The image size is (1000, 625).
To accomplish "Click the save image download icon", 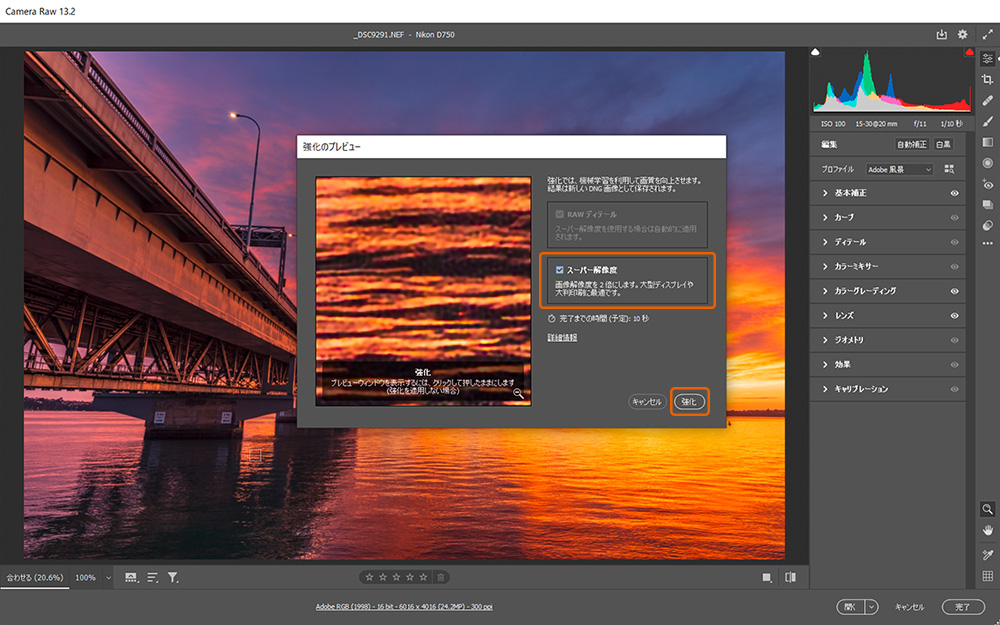I will 941,35.
